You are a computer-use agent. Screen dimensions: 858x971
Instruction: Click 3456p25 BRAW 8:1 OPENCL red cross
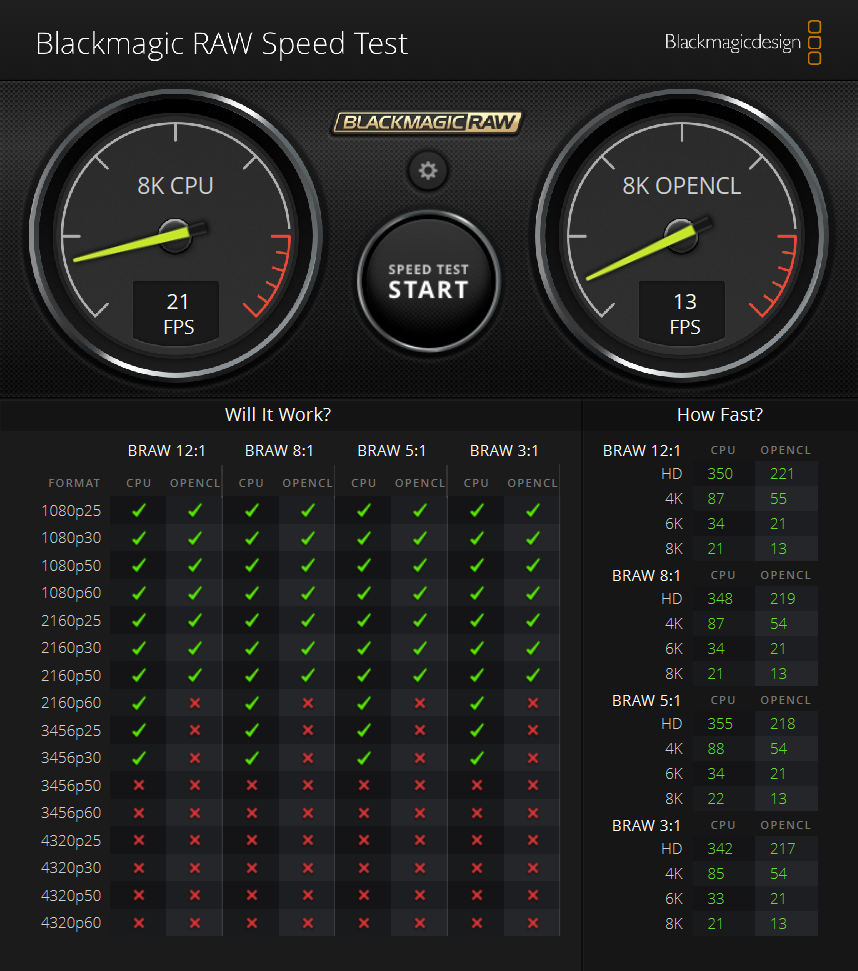point(308,730)
